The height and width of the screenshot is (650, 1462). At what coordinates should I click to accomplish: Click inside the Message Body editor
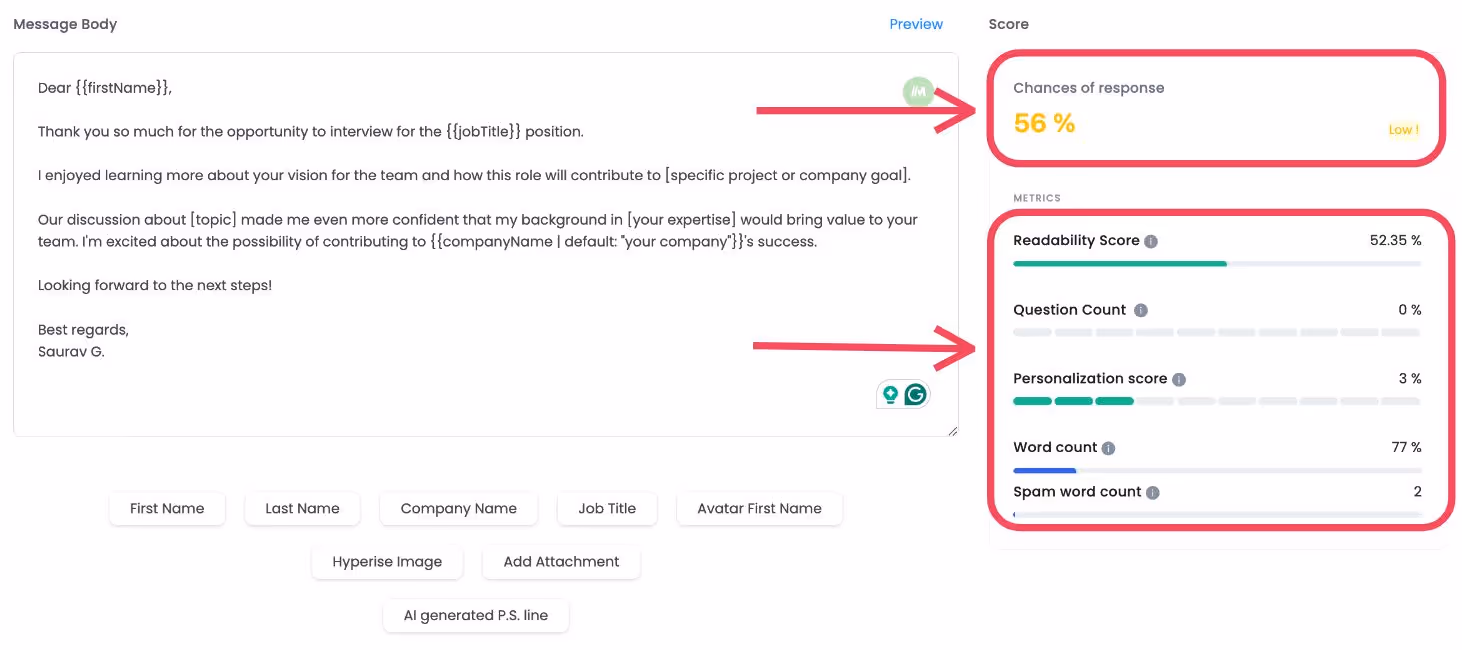[480, 240]
